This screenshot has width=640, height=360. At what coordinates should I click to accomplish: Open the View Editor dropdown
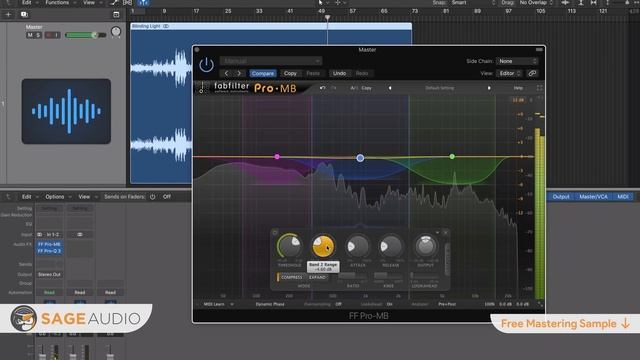(x=510, y=73)
